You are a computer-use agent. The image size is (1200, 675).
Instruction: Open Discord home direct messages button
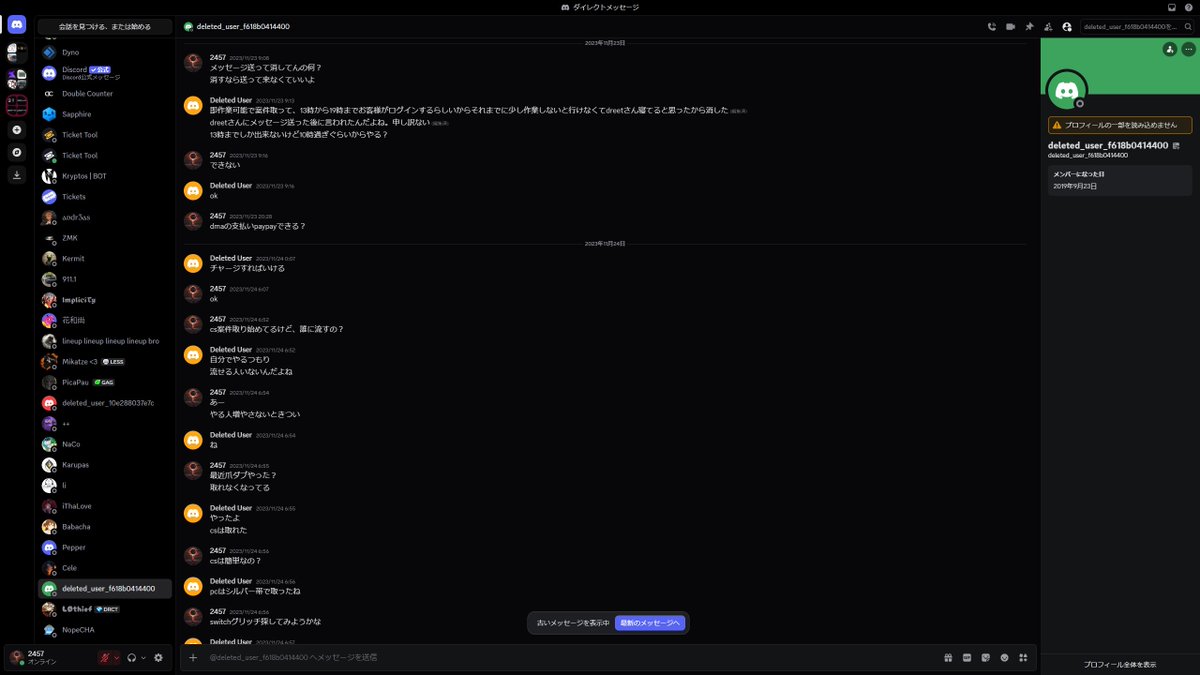pos(16,25)
